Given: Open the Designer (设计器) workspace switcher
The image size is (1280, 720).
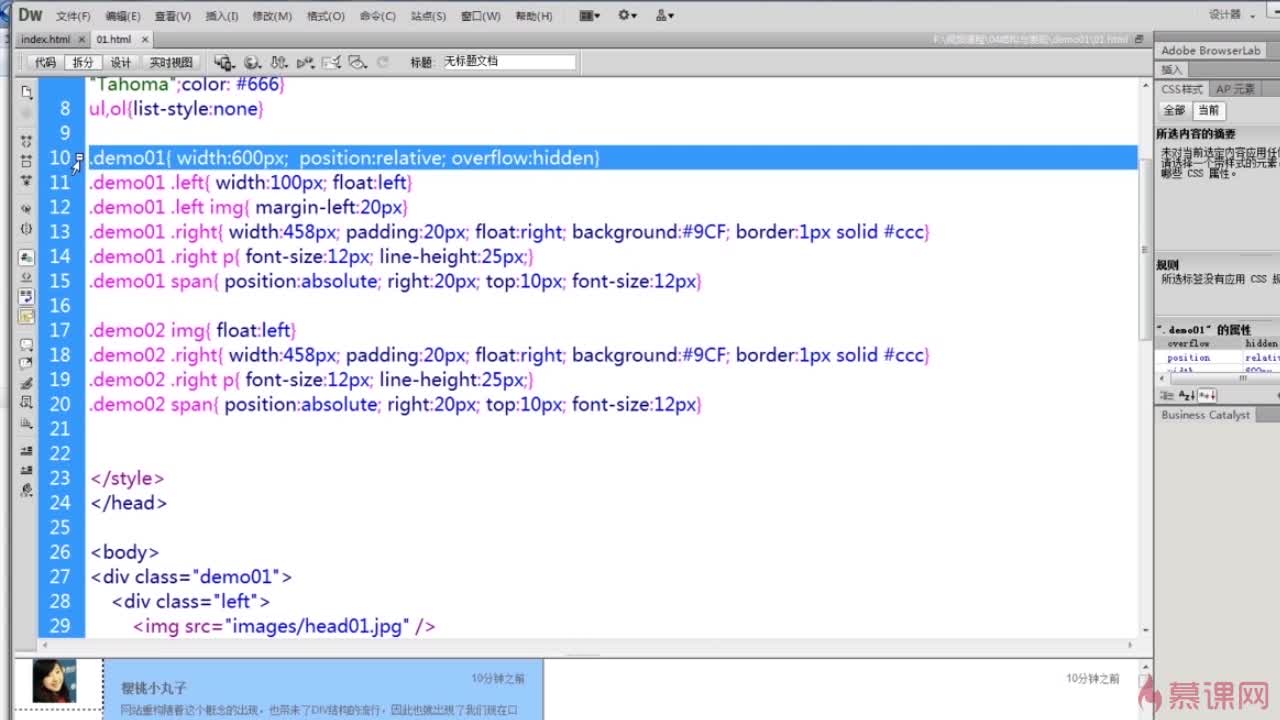Looking at the screenshot, I should (x=1231, y=15).
